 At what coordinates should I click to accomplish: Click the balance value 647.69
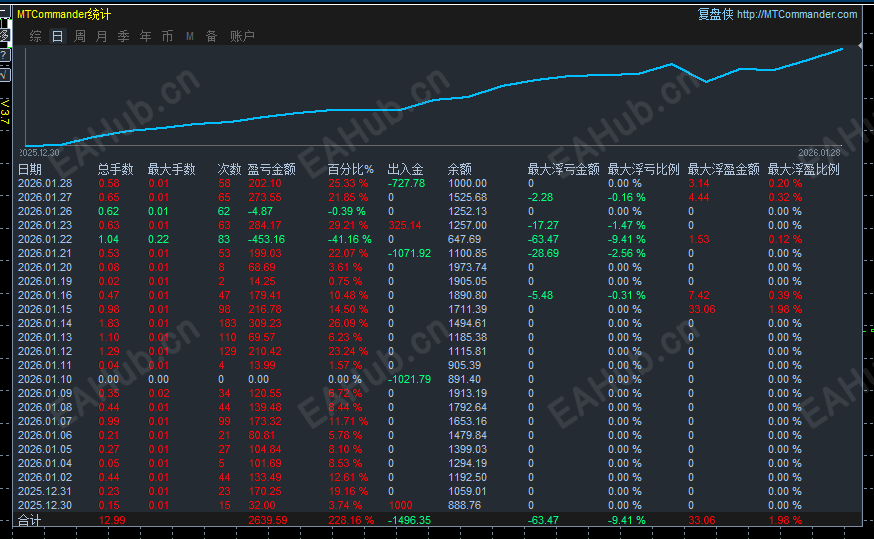(x=464, y=239)
